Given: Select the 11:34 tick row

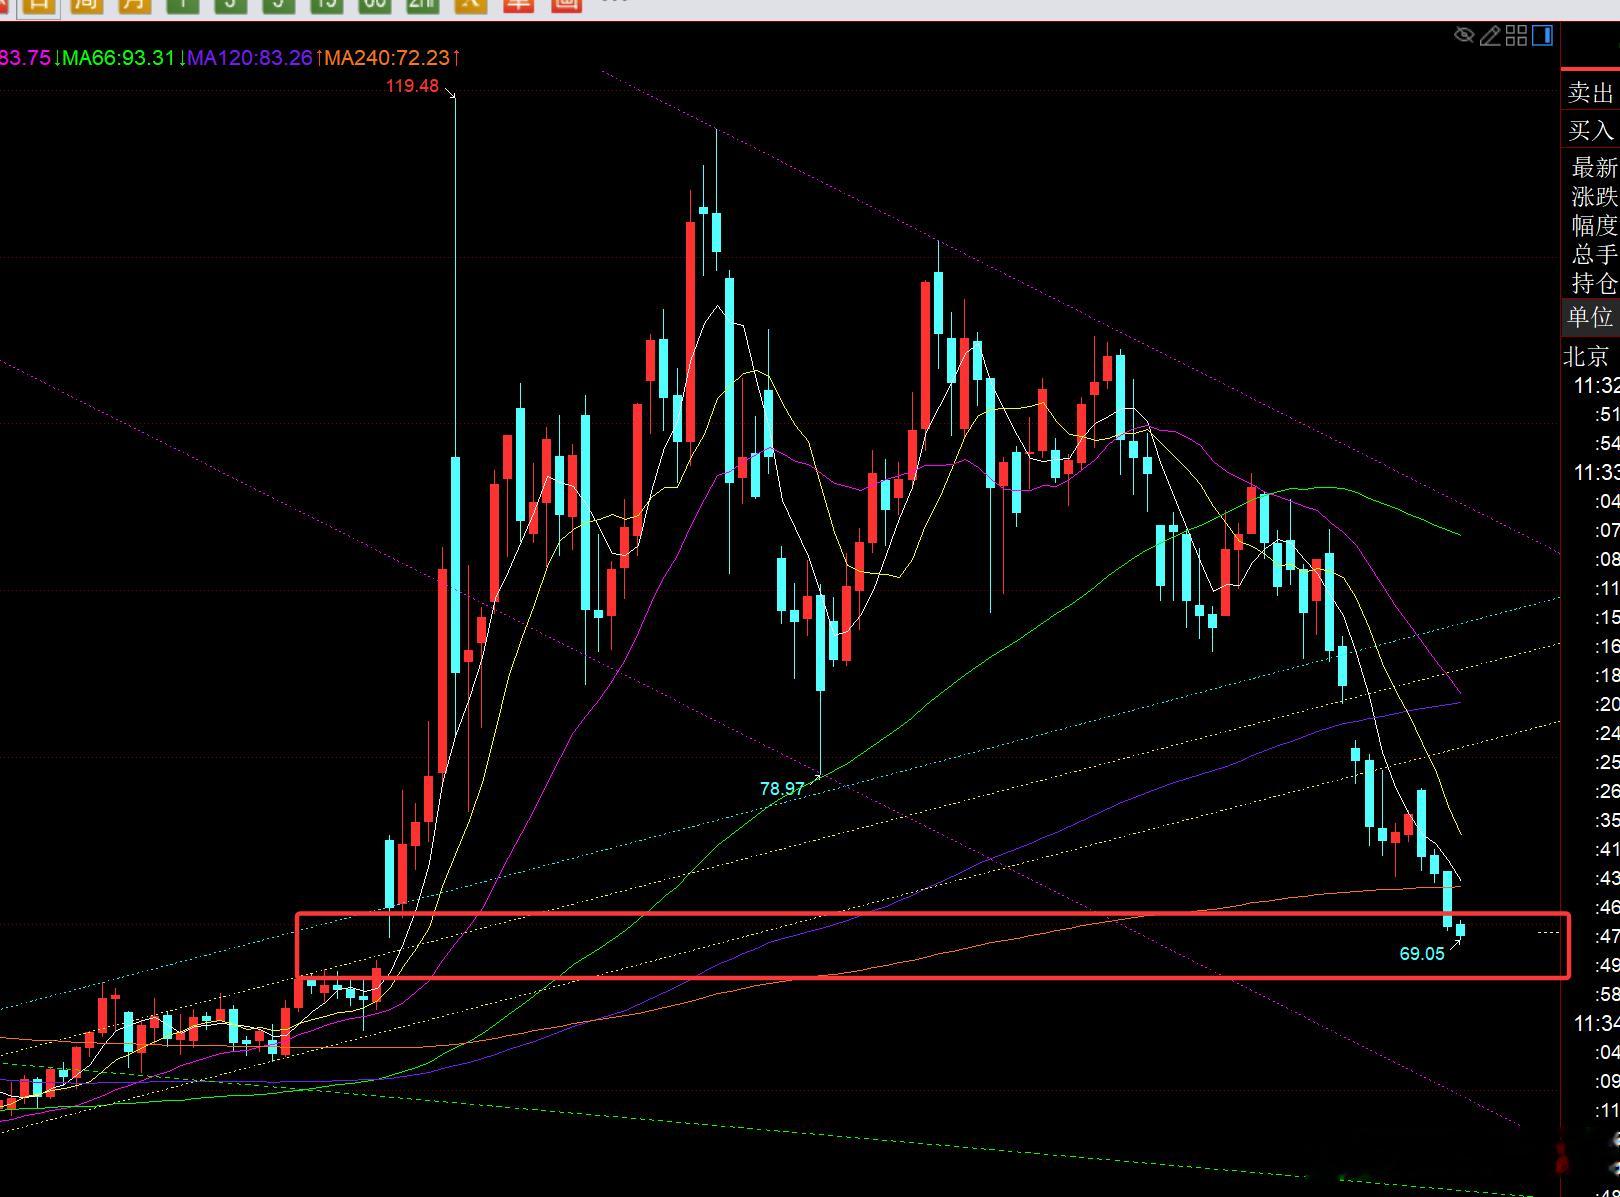Looking at the screenshot, I should (x=1596, y=1023).
